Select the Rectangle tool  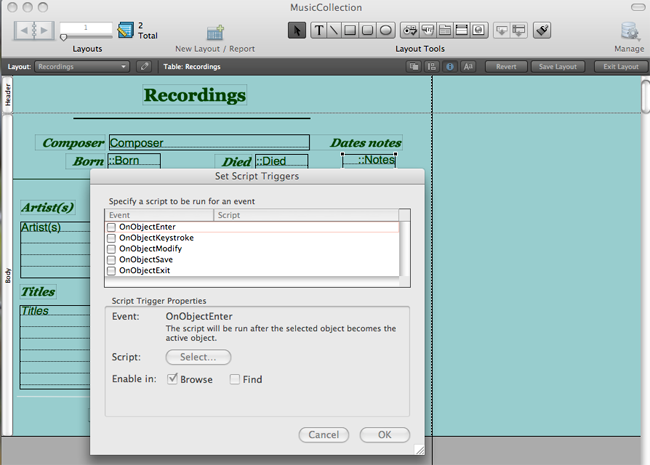coord(350,31)
